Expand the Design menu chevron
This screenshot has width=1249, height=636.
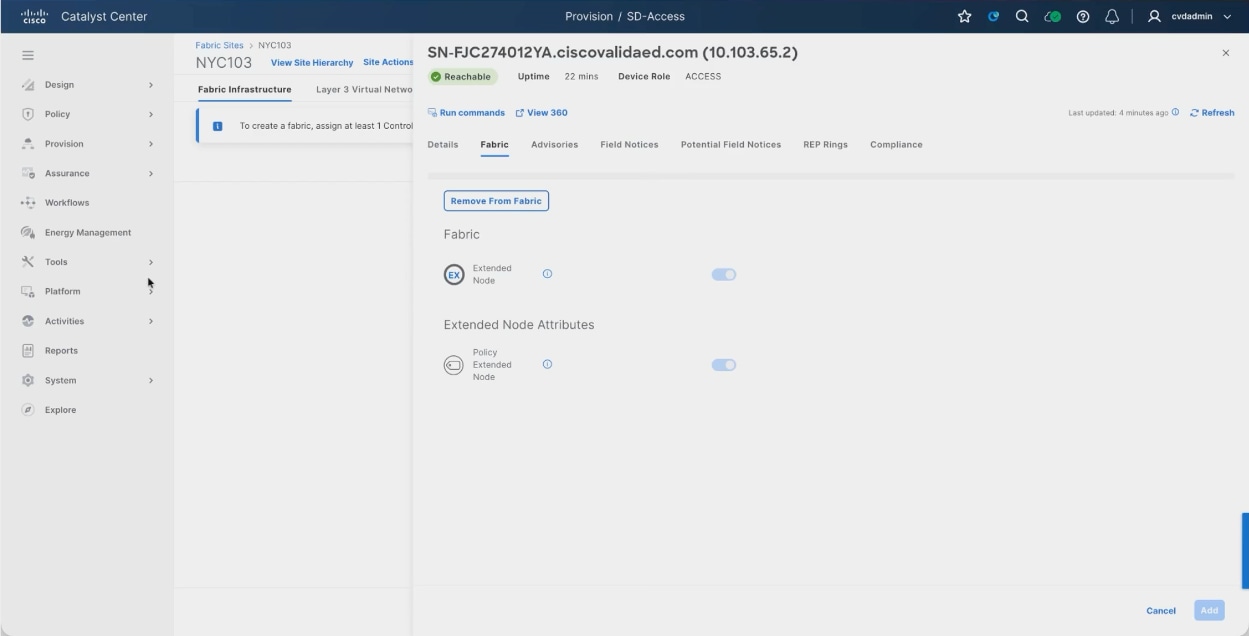(151, 85)
